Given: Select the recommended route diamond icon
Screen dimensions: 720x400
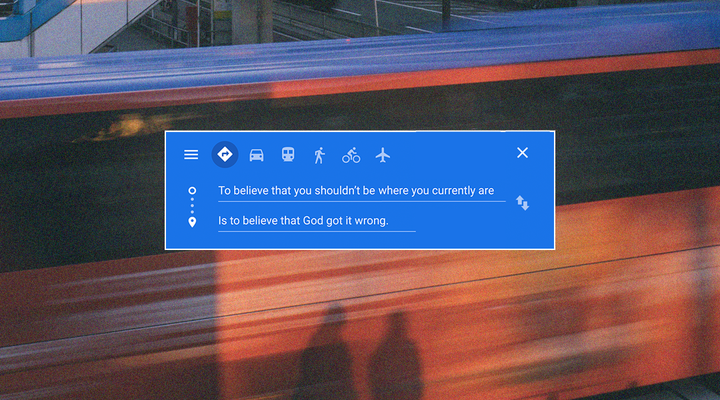Looking at the screenshot, I should coord(225,155).
